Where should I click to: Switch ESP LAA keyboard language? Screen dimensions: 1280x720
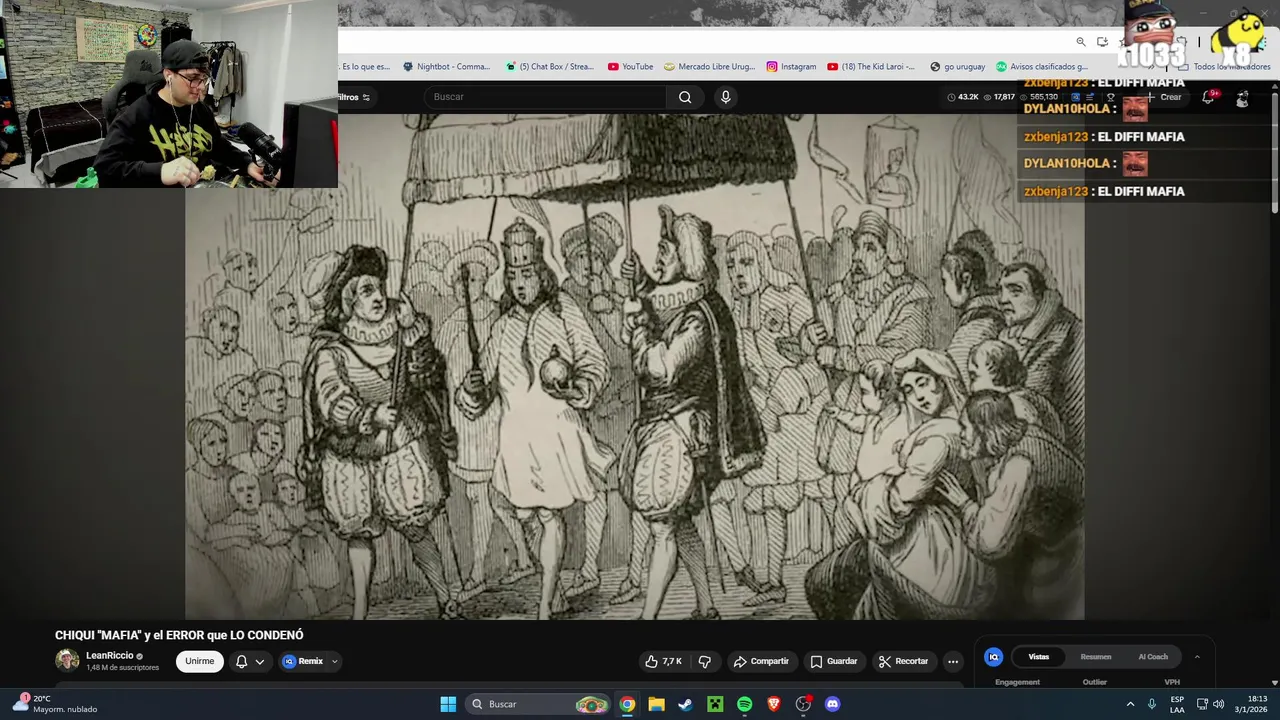click(1177, 704)
